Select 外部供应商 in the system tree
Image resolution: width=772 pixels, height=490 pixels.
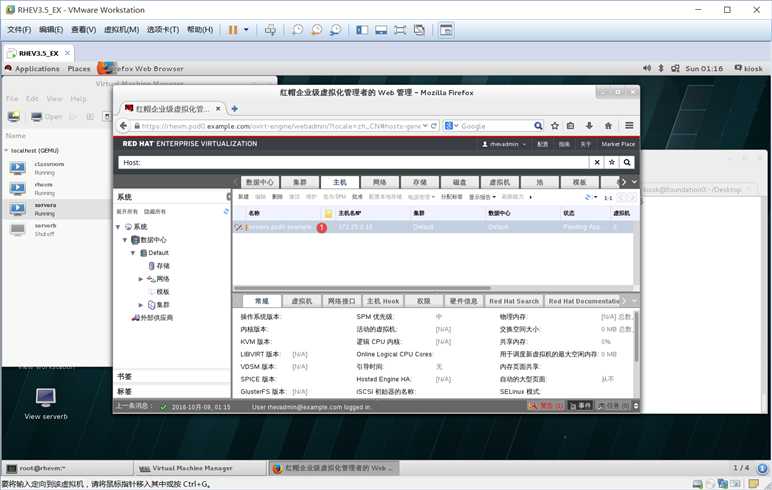click(153, 318)
